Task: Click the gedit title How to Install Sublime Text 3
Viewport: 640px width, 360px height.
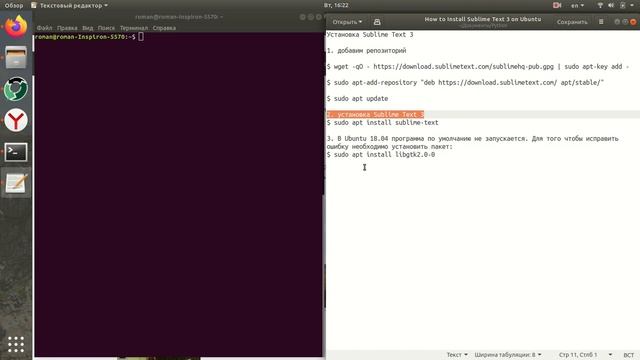Action: coord(483,19)
